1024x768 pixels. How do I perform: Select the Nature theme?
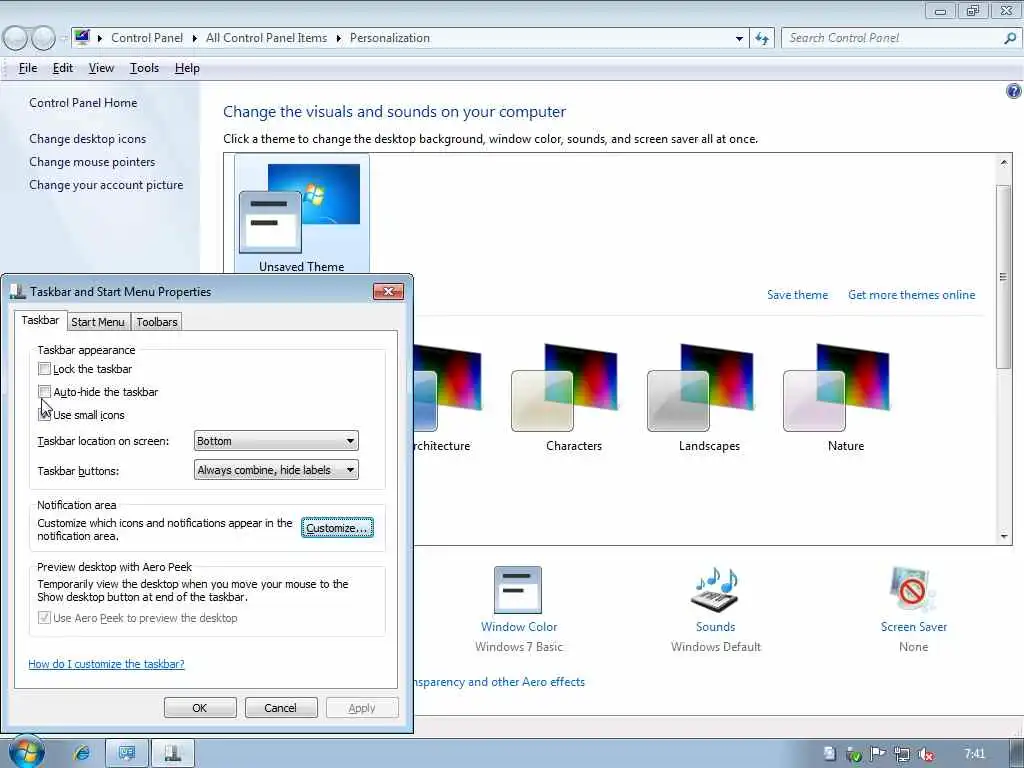tap(845, 398)
